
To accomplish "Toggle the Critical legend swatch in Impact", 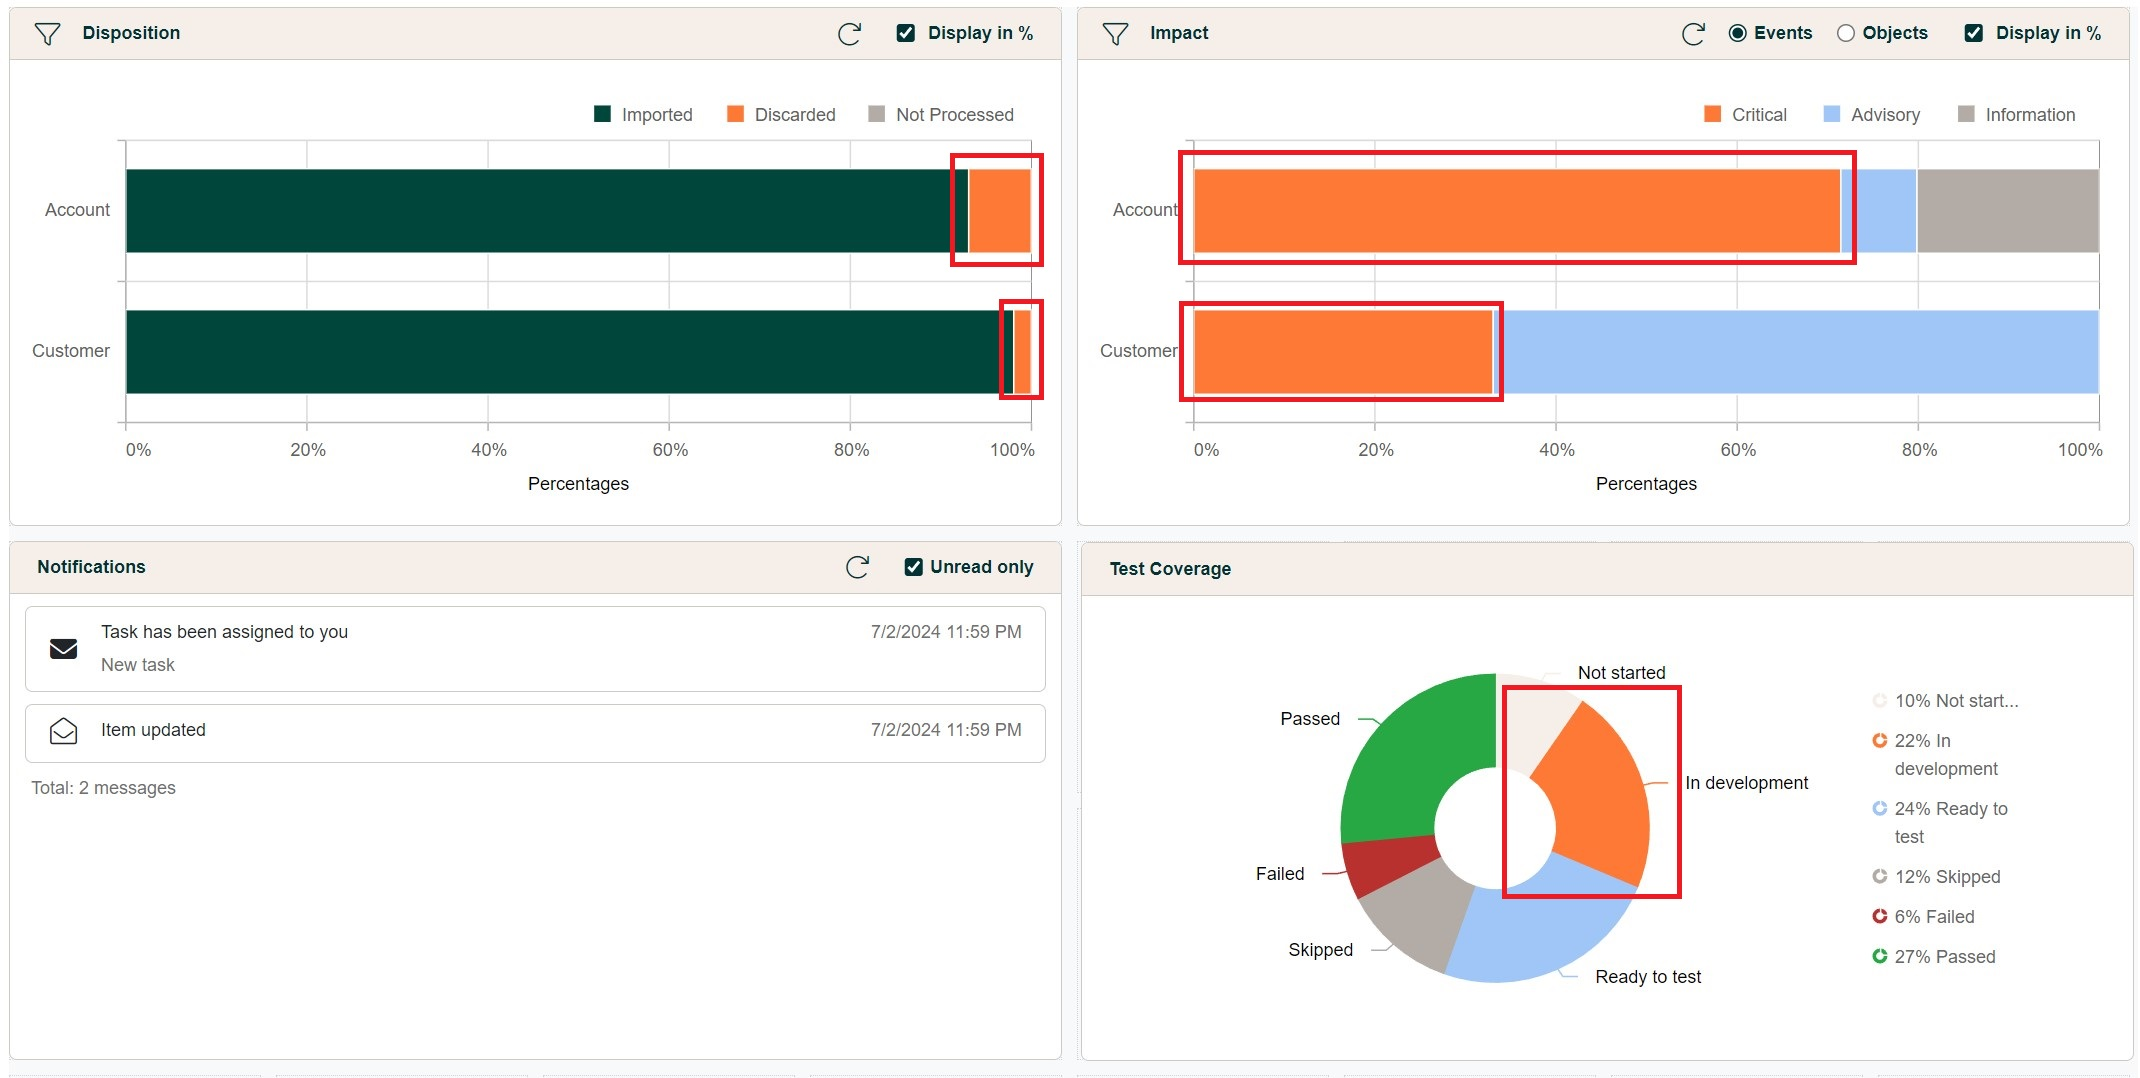I will 1713,114.
